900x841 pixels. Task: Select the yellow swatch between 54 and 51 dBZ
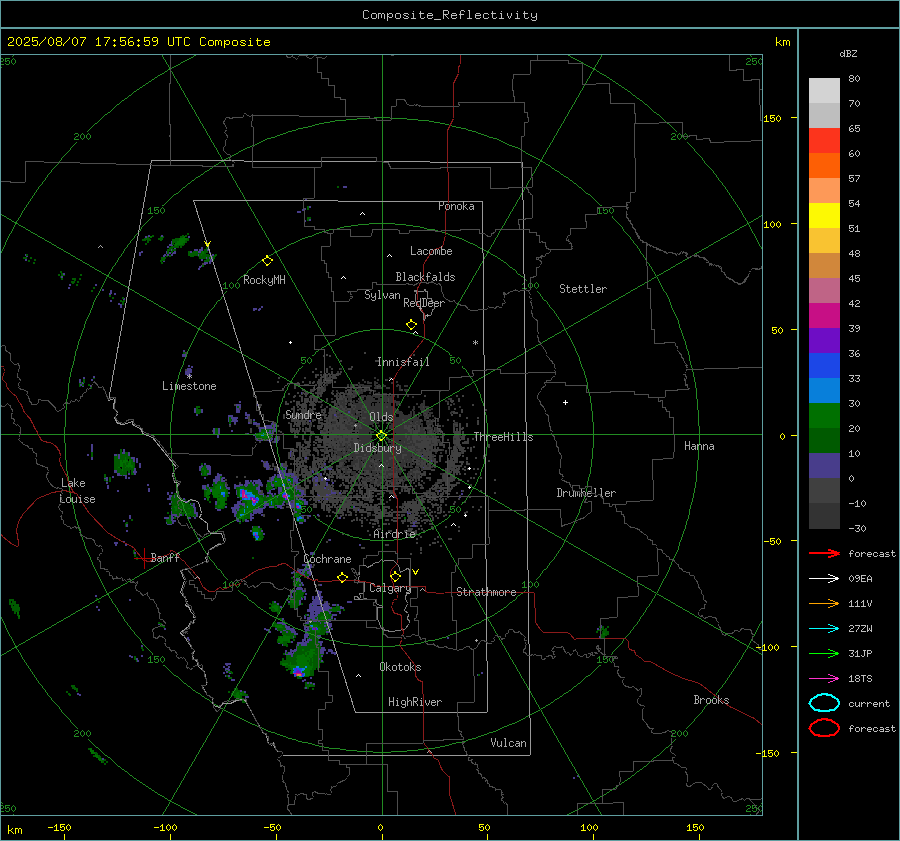coord(824,216)
